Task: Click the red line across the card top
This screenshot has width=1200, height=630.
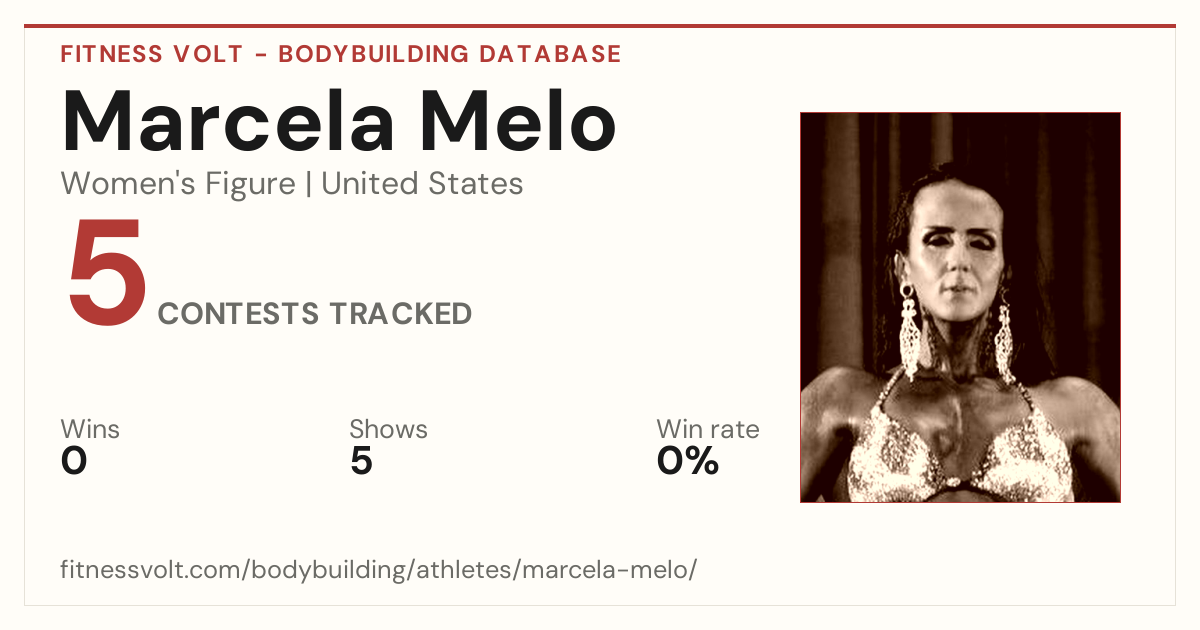Action: coord(600,26)
